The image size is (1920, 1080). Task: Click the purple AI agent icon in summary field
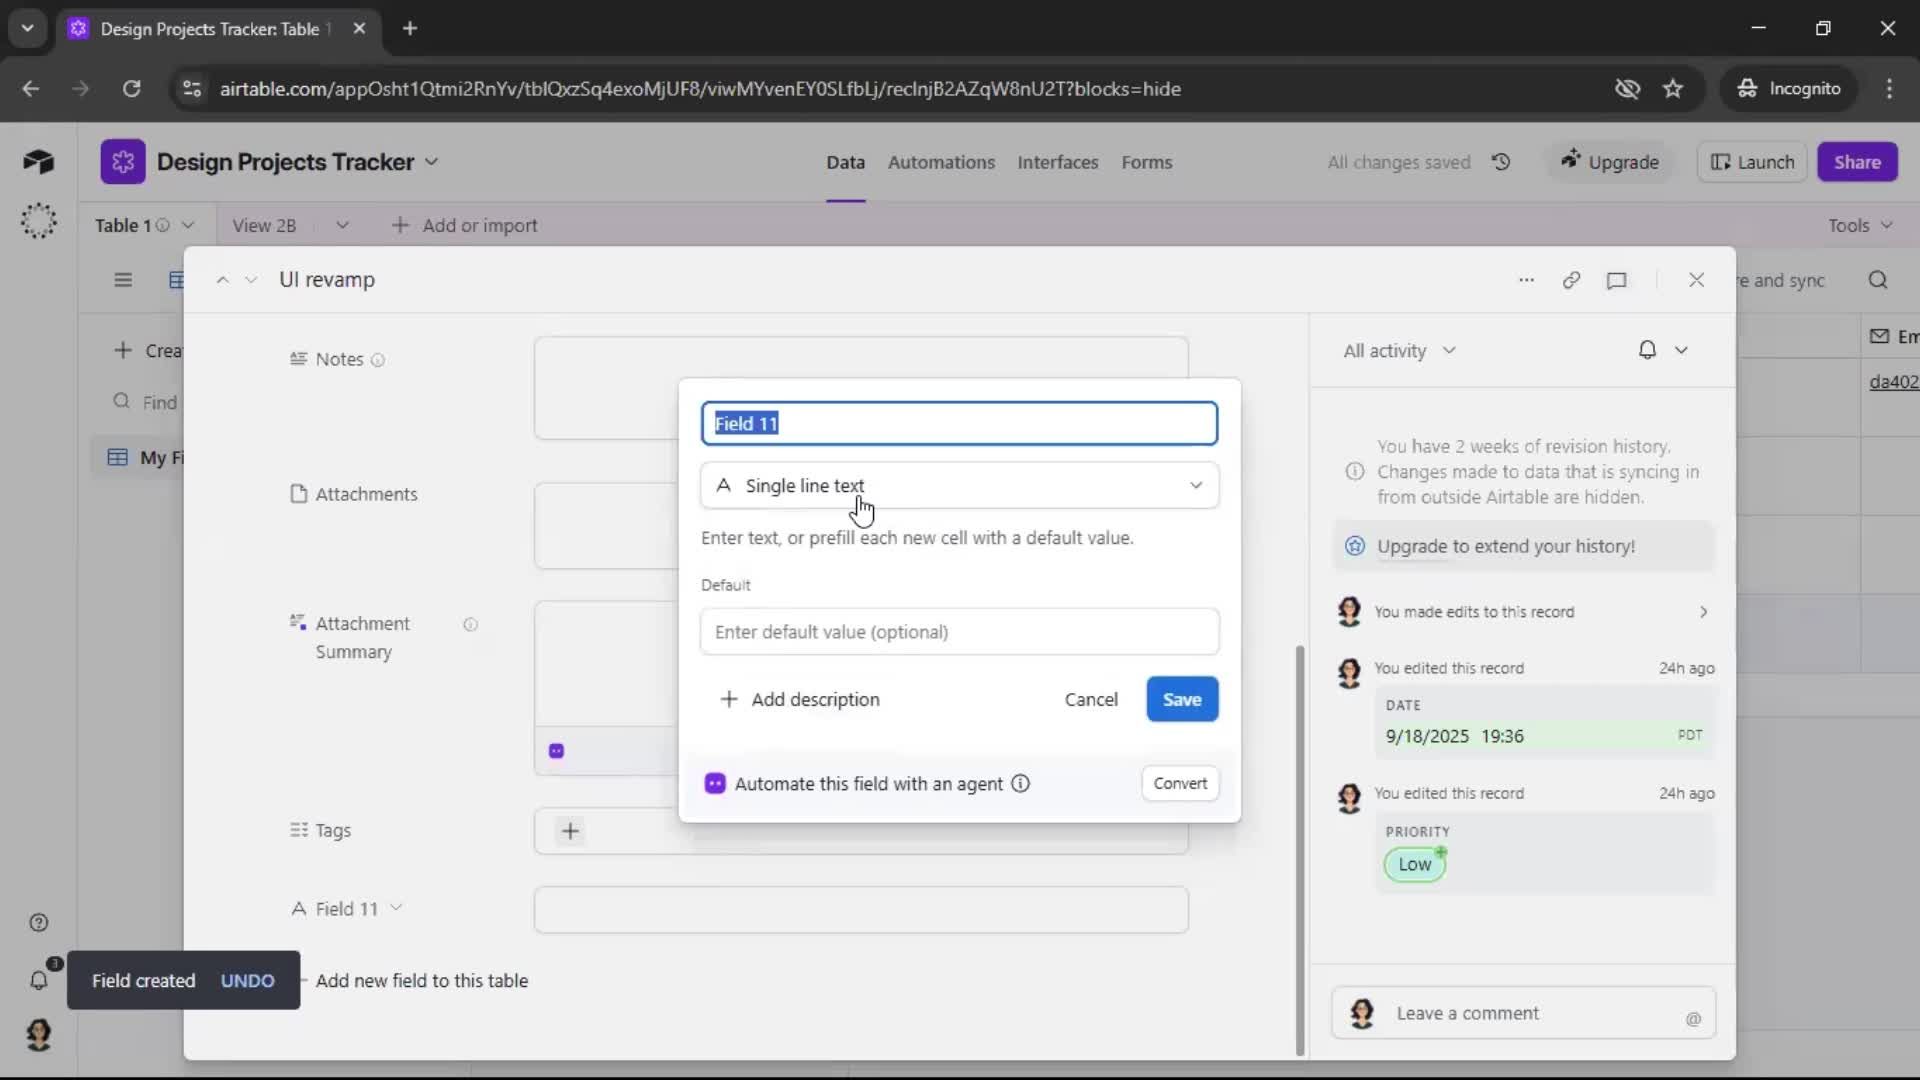point(557,751)
